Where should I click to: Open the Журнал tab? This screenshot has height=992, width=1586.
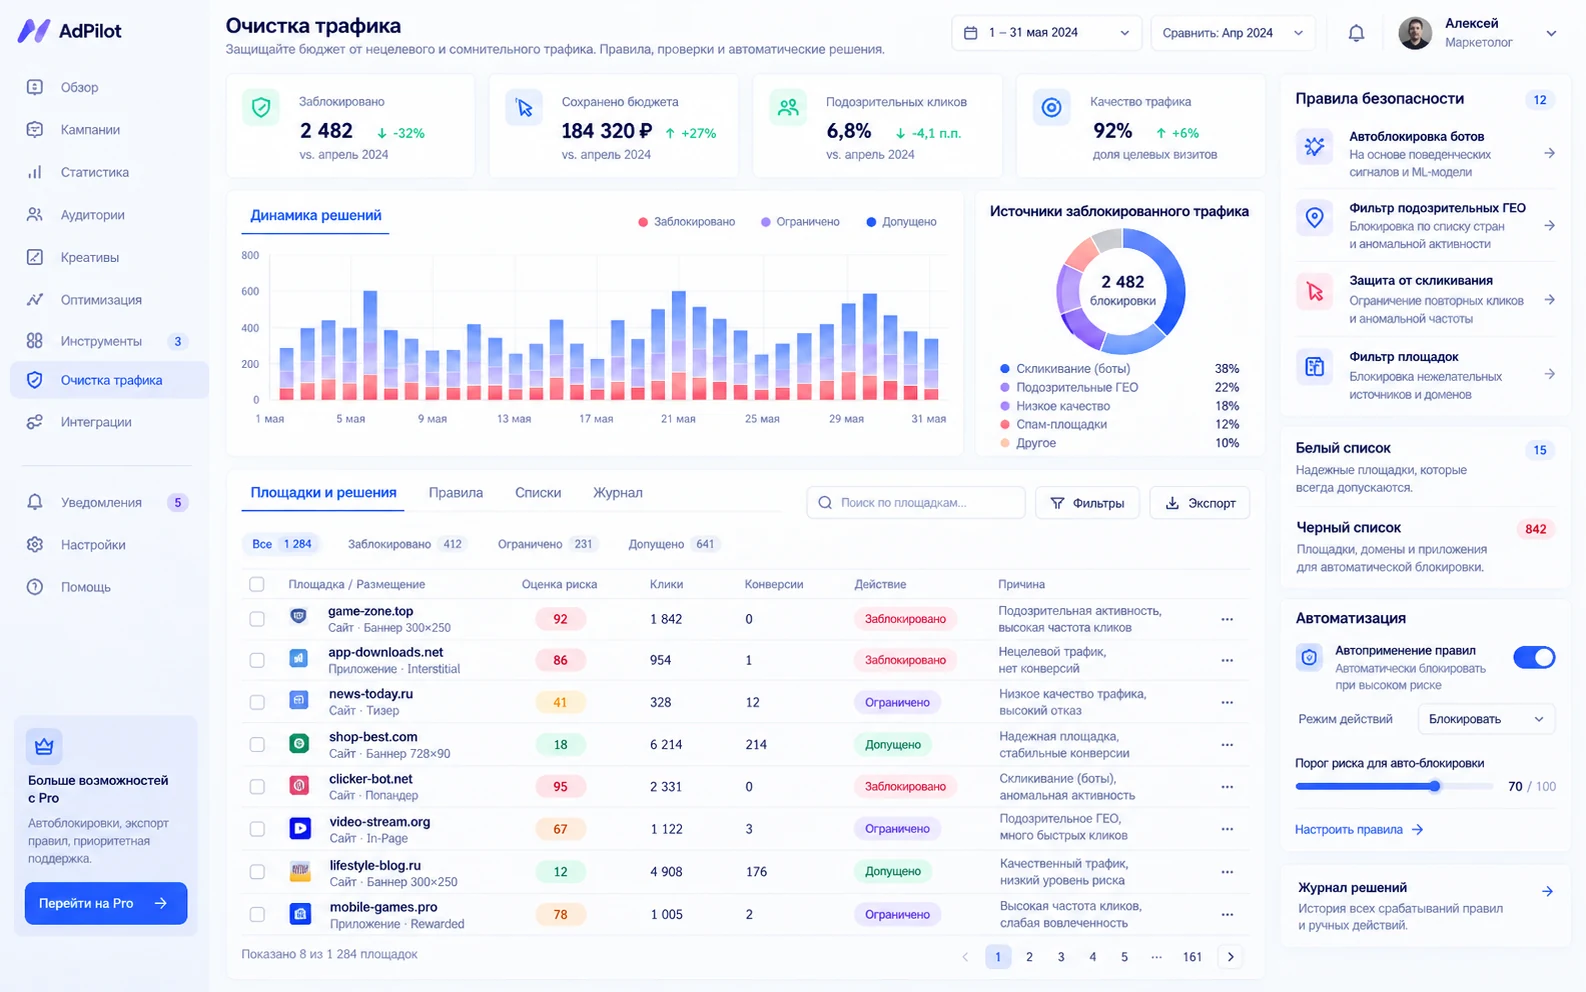pos(618,493)
